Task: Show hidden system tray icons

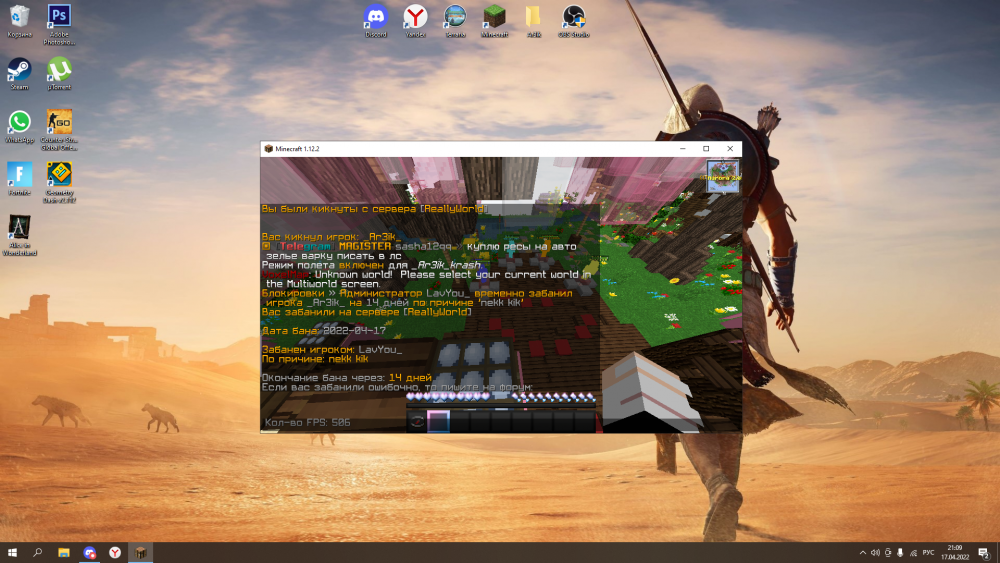Action: point(863,553)
